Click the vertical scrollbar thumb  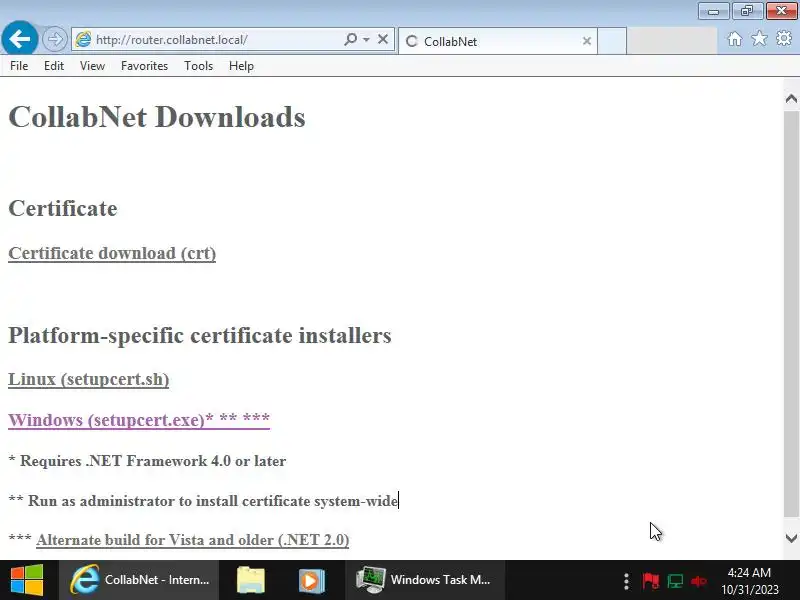point(791,314)
